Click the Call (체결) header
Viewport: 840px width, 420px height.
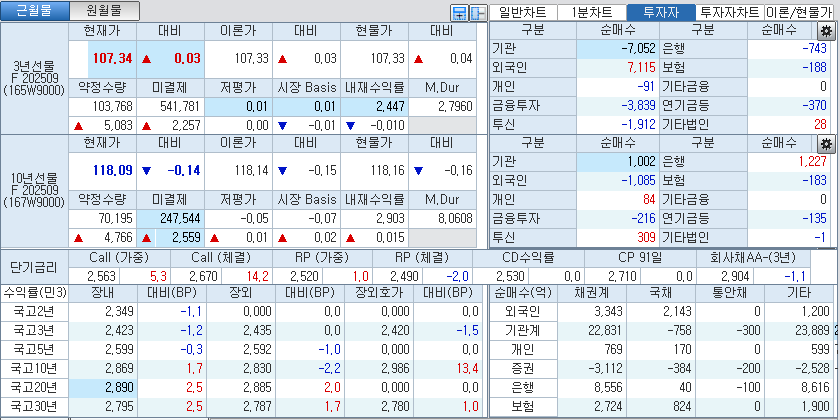click(221, 258)
